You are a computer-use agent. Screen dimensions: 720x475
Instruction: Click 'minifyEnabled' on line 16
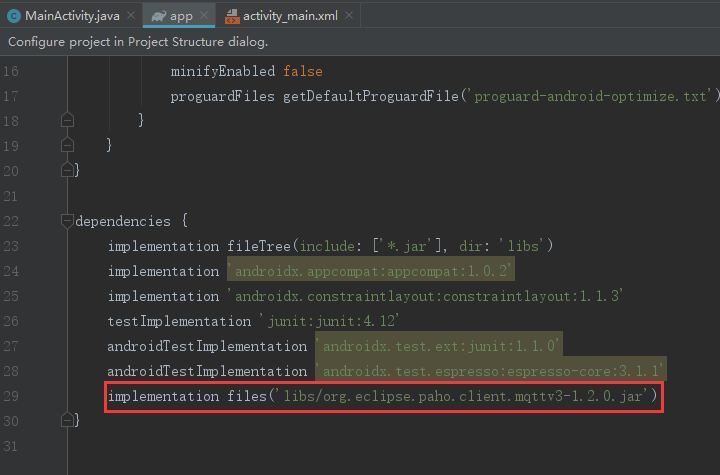click(223, 71)
